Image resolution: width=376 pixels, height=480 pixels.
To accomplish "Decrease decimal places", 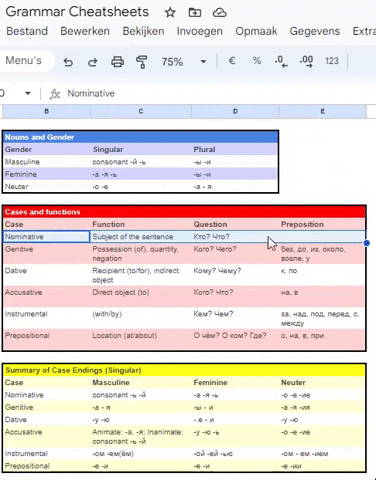I will point(281,61).
